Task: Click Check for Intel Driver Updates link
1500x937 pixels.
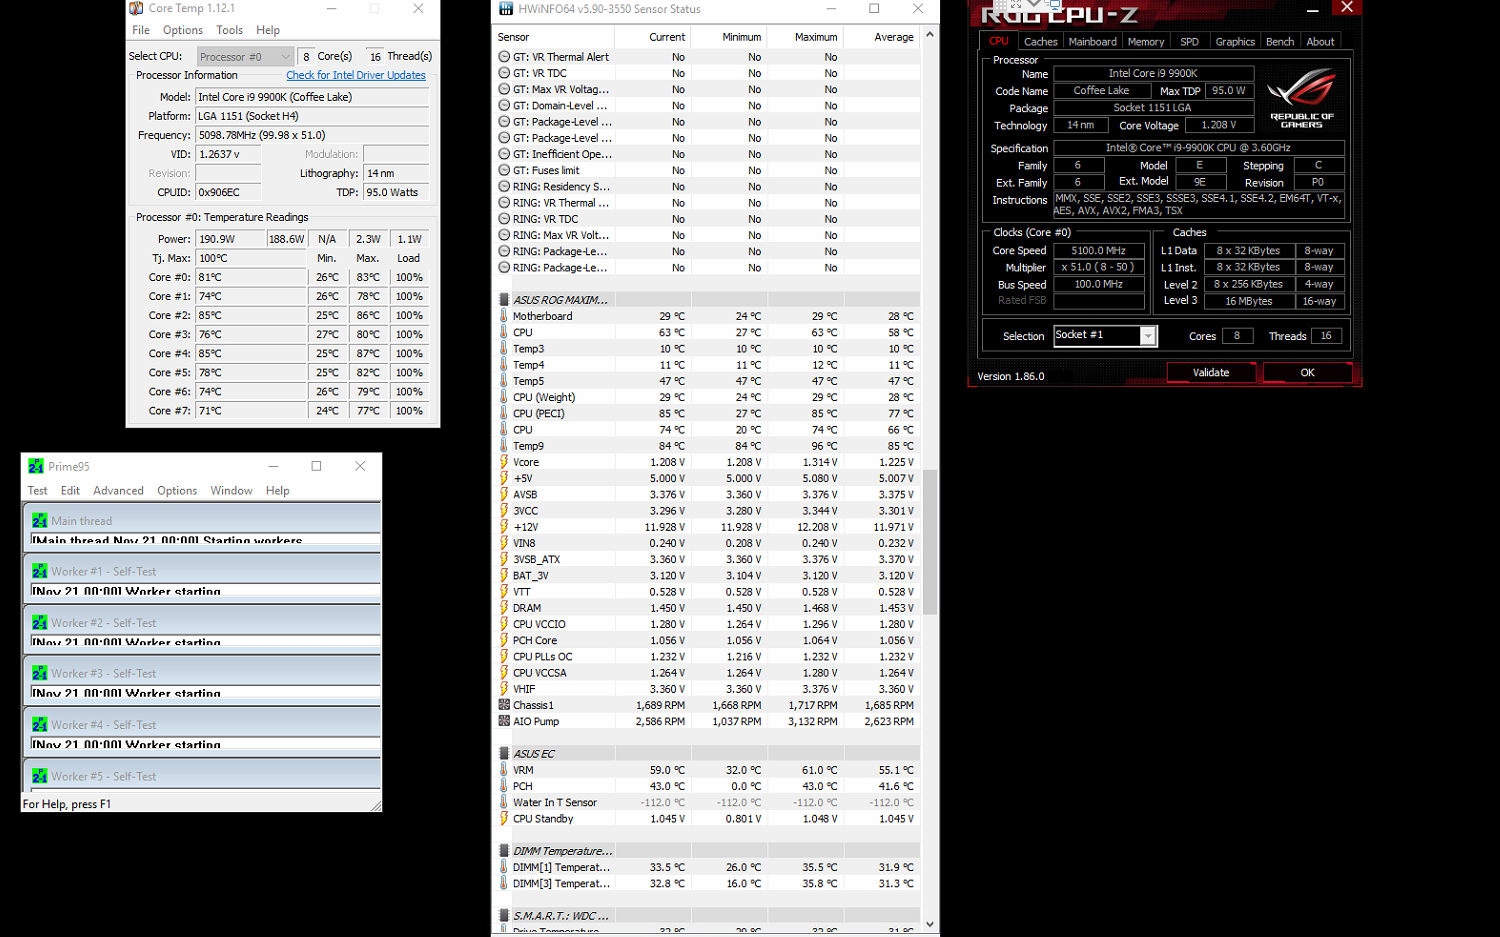Action: (x=355, y=75)
